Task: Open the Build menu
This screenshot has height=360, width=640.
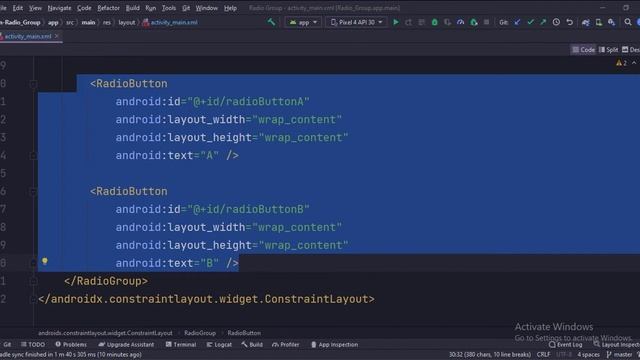Action: tap(132, 8)
